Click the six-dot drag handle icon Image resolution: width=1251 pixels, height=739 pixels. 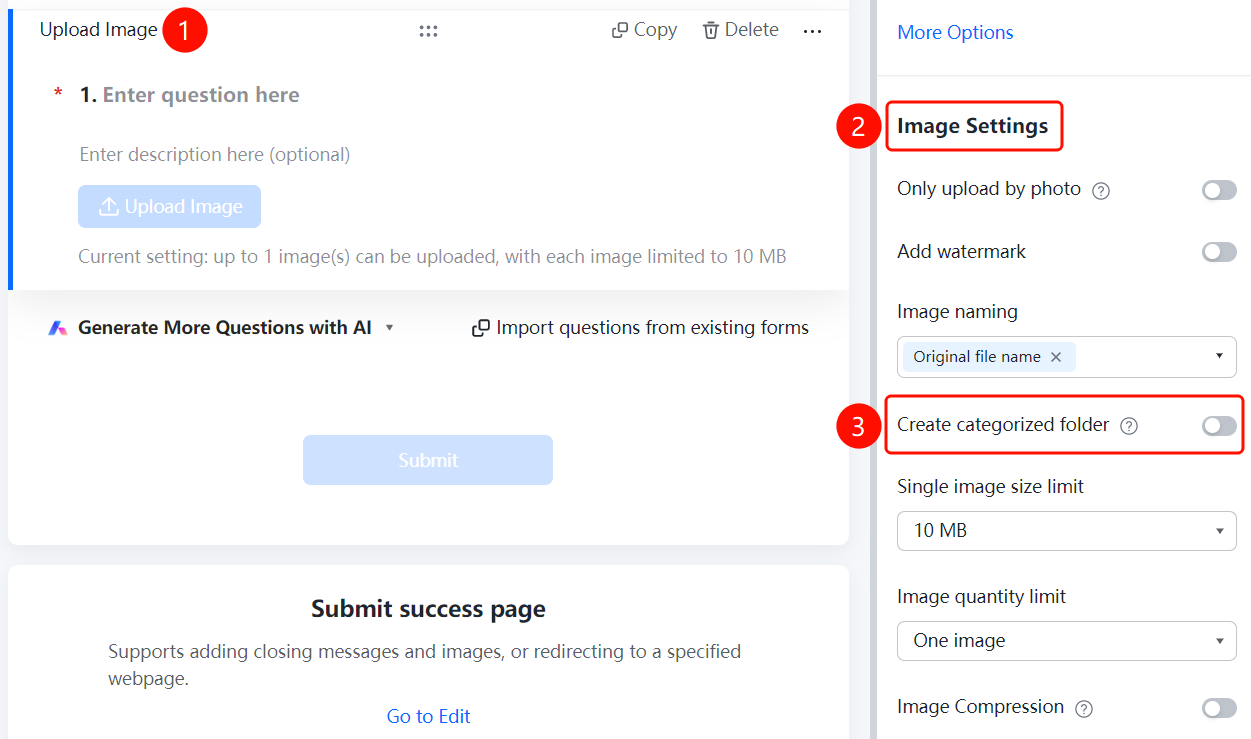428,31
